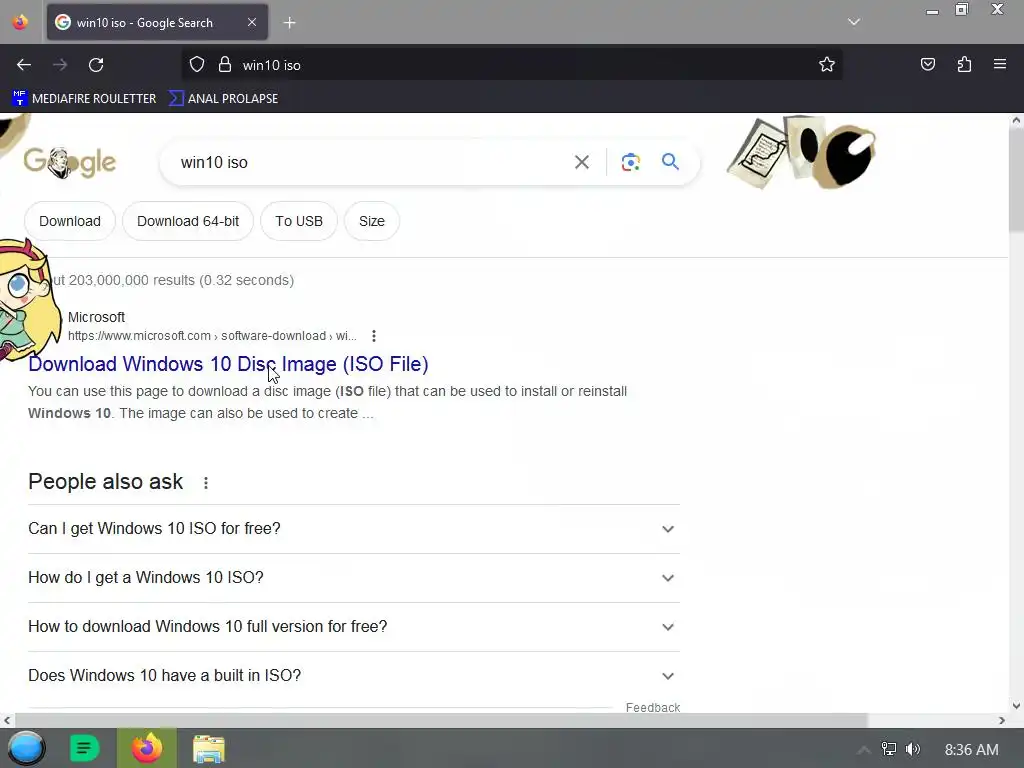Click the Microsoft site name text
This screenshot has height=768, width=1024.
[96, 317]
